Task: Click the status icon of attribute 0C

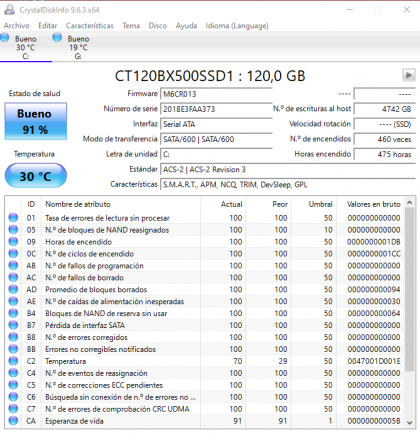Action: (13, 254)
